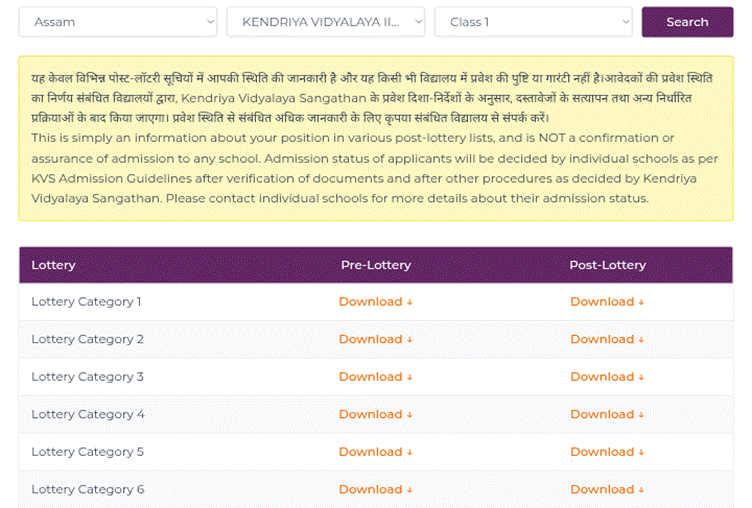Screen dimensions: 752x508
Task: Click the Post-Lottery column header
Action: (x=608, y=265)
